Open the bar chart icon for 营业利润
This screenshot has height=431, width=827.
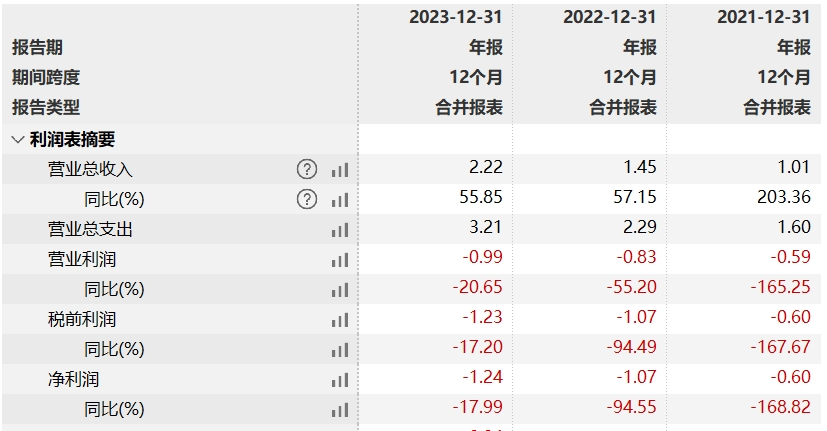pyautogui.click(x=340, y=260)
